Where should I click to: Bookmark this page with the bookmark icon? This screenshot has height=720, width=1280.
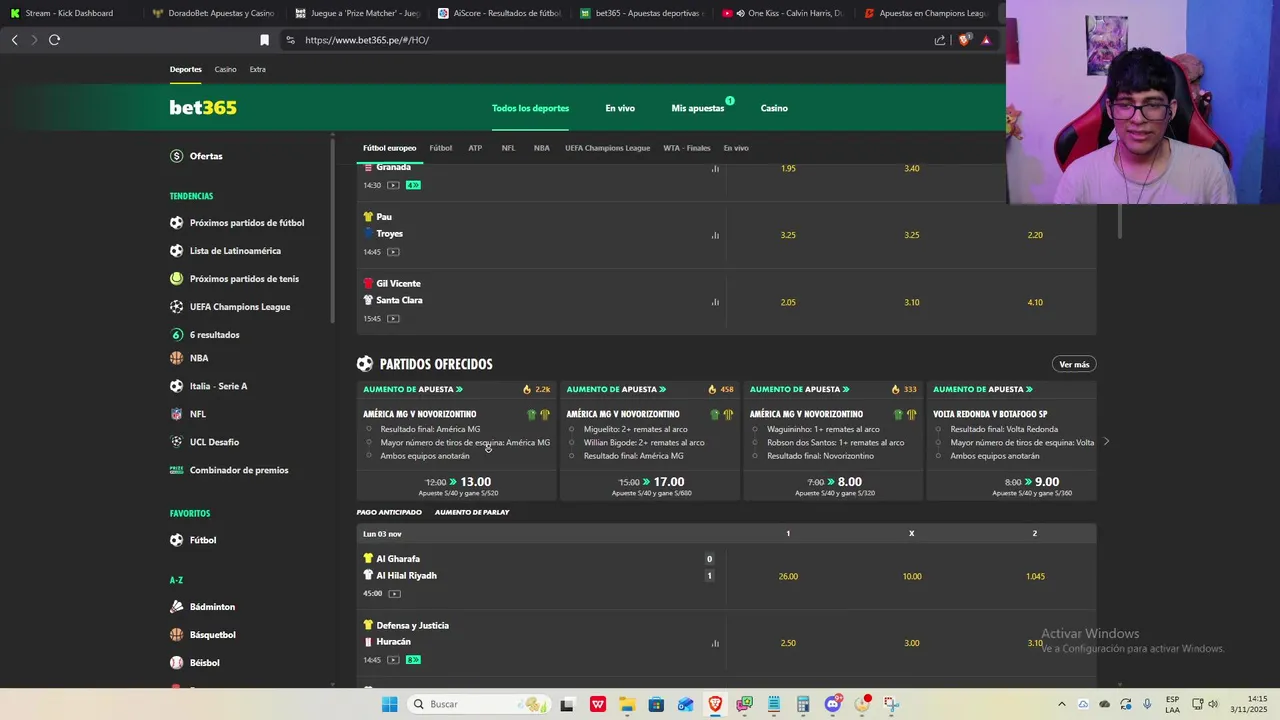point(264,40)
